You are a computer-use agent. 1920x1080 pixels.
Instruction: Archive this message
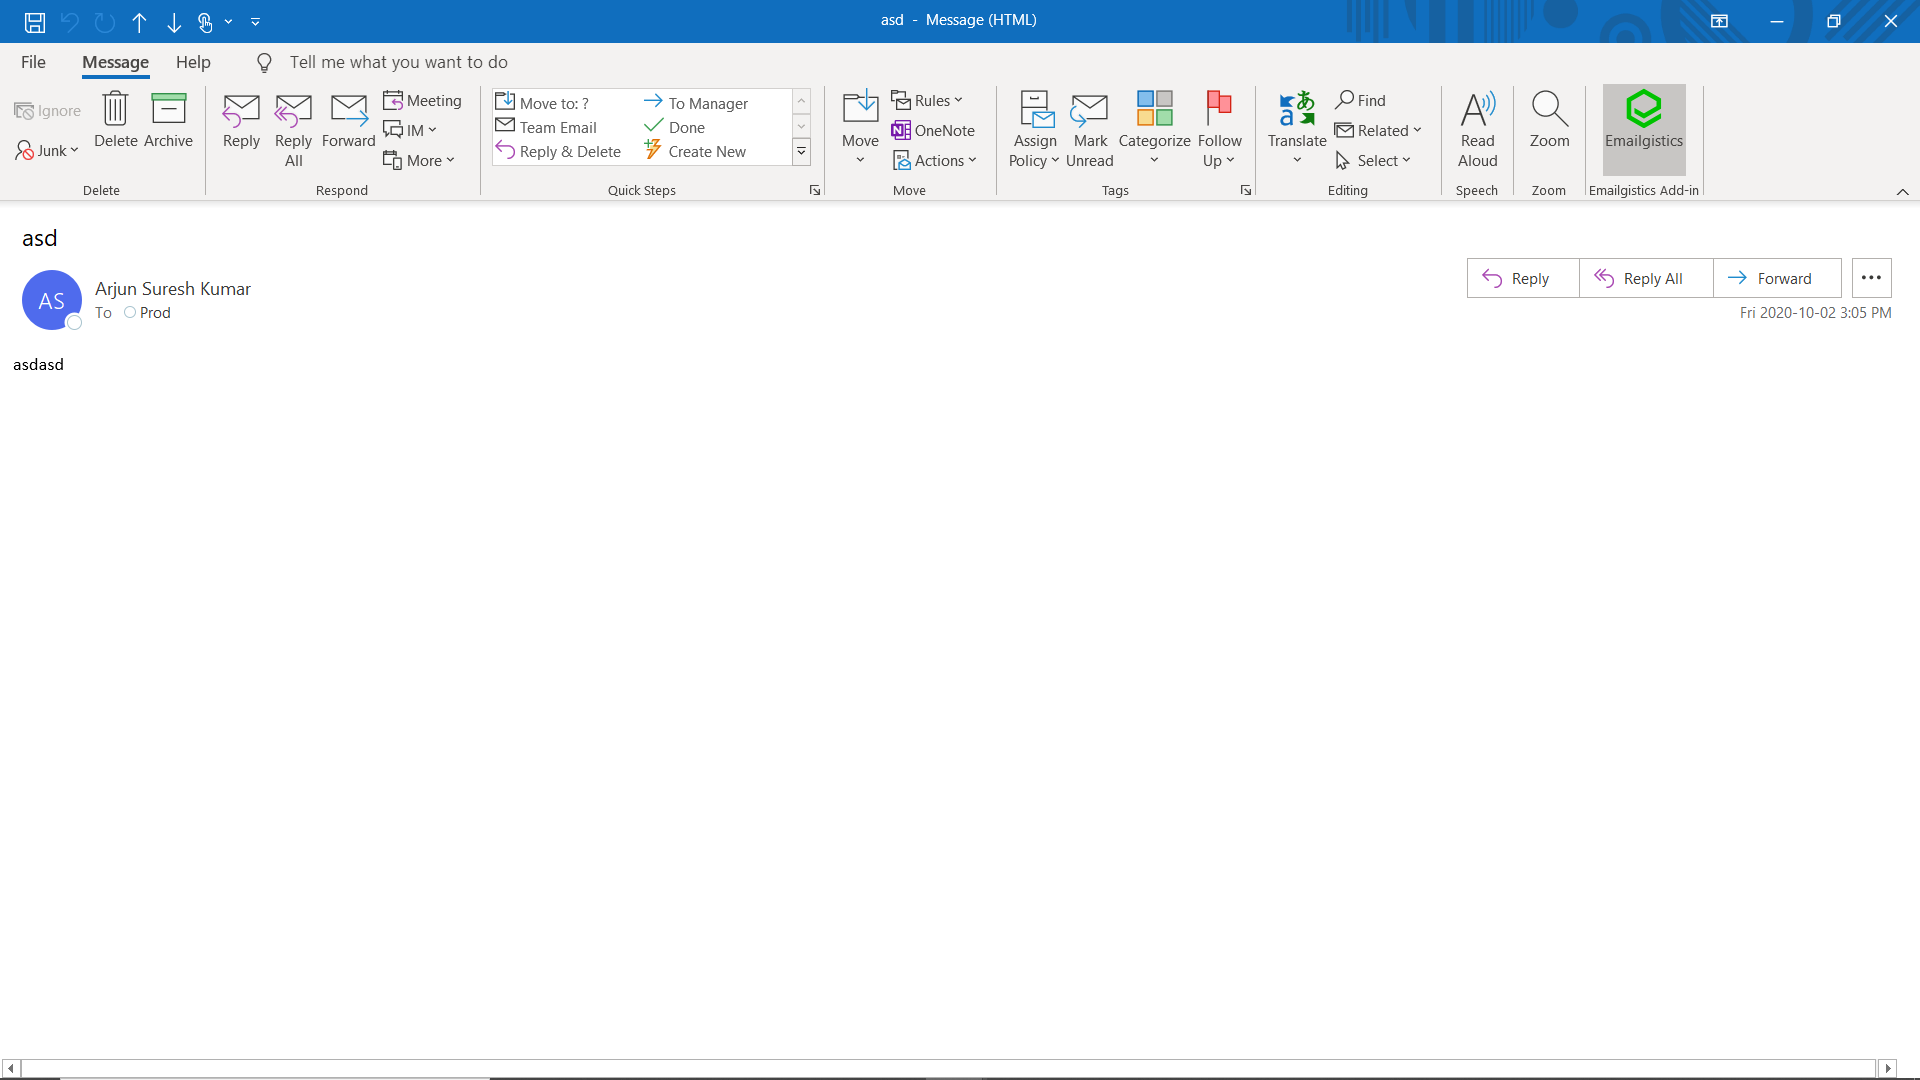168,122
